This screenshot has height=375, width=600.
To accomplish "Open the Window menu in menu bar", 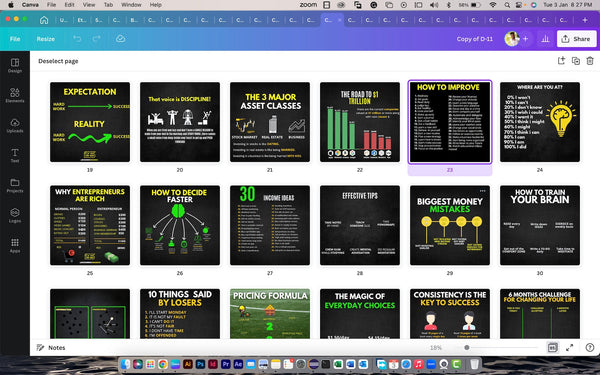I will point(131,5).
